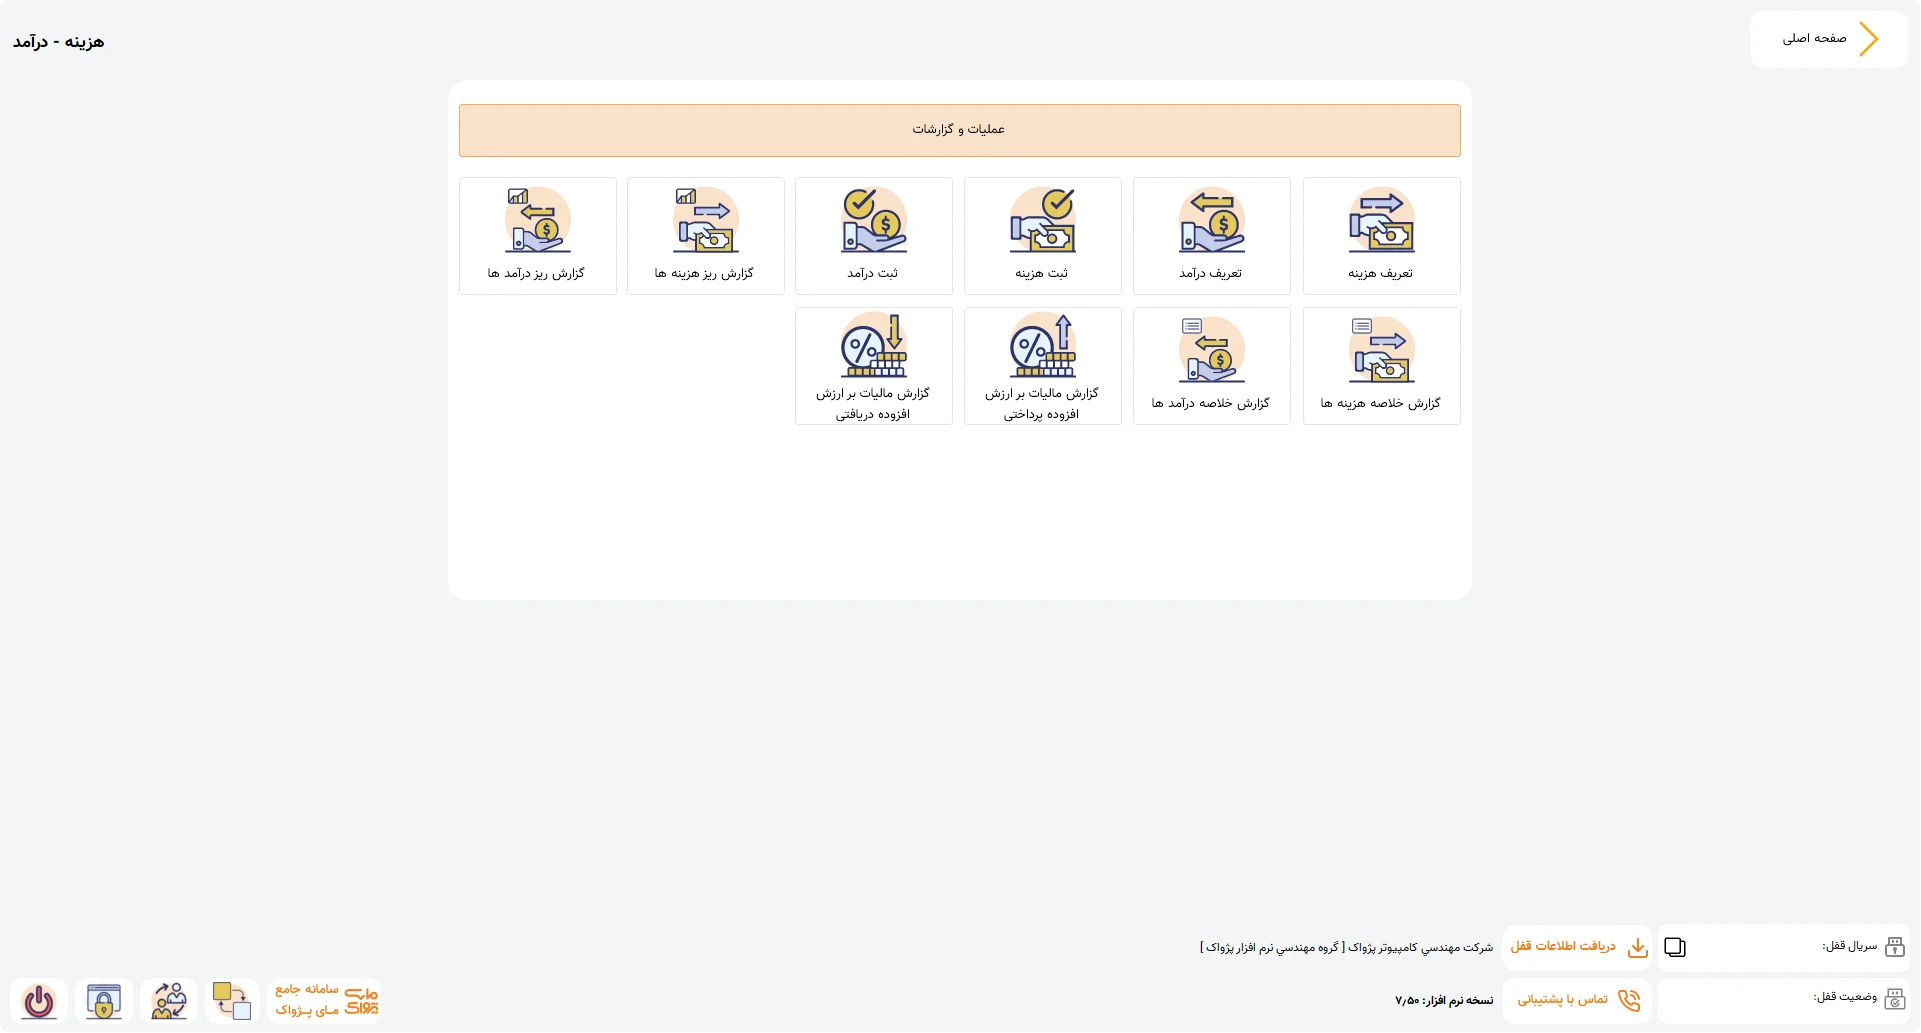Click the power exit icon
Image resolution: width=1921 pixels, height=1033 pixels.
coord(39,1001)
